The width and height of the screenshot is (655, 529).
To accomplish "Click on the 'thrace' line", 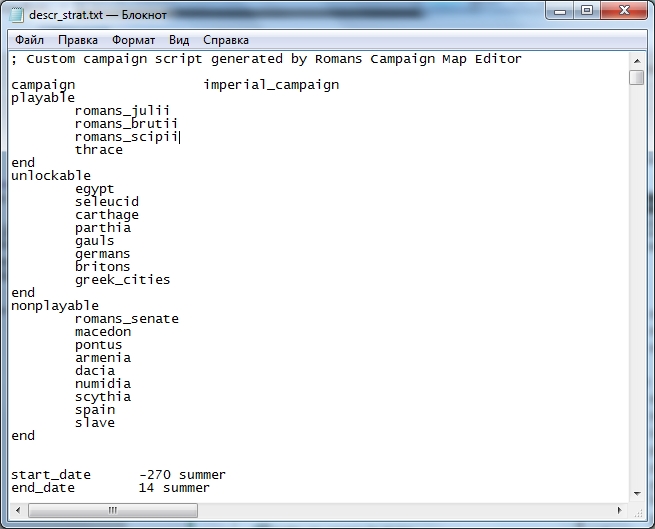I will click(x=99, y=150).
